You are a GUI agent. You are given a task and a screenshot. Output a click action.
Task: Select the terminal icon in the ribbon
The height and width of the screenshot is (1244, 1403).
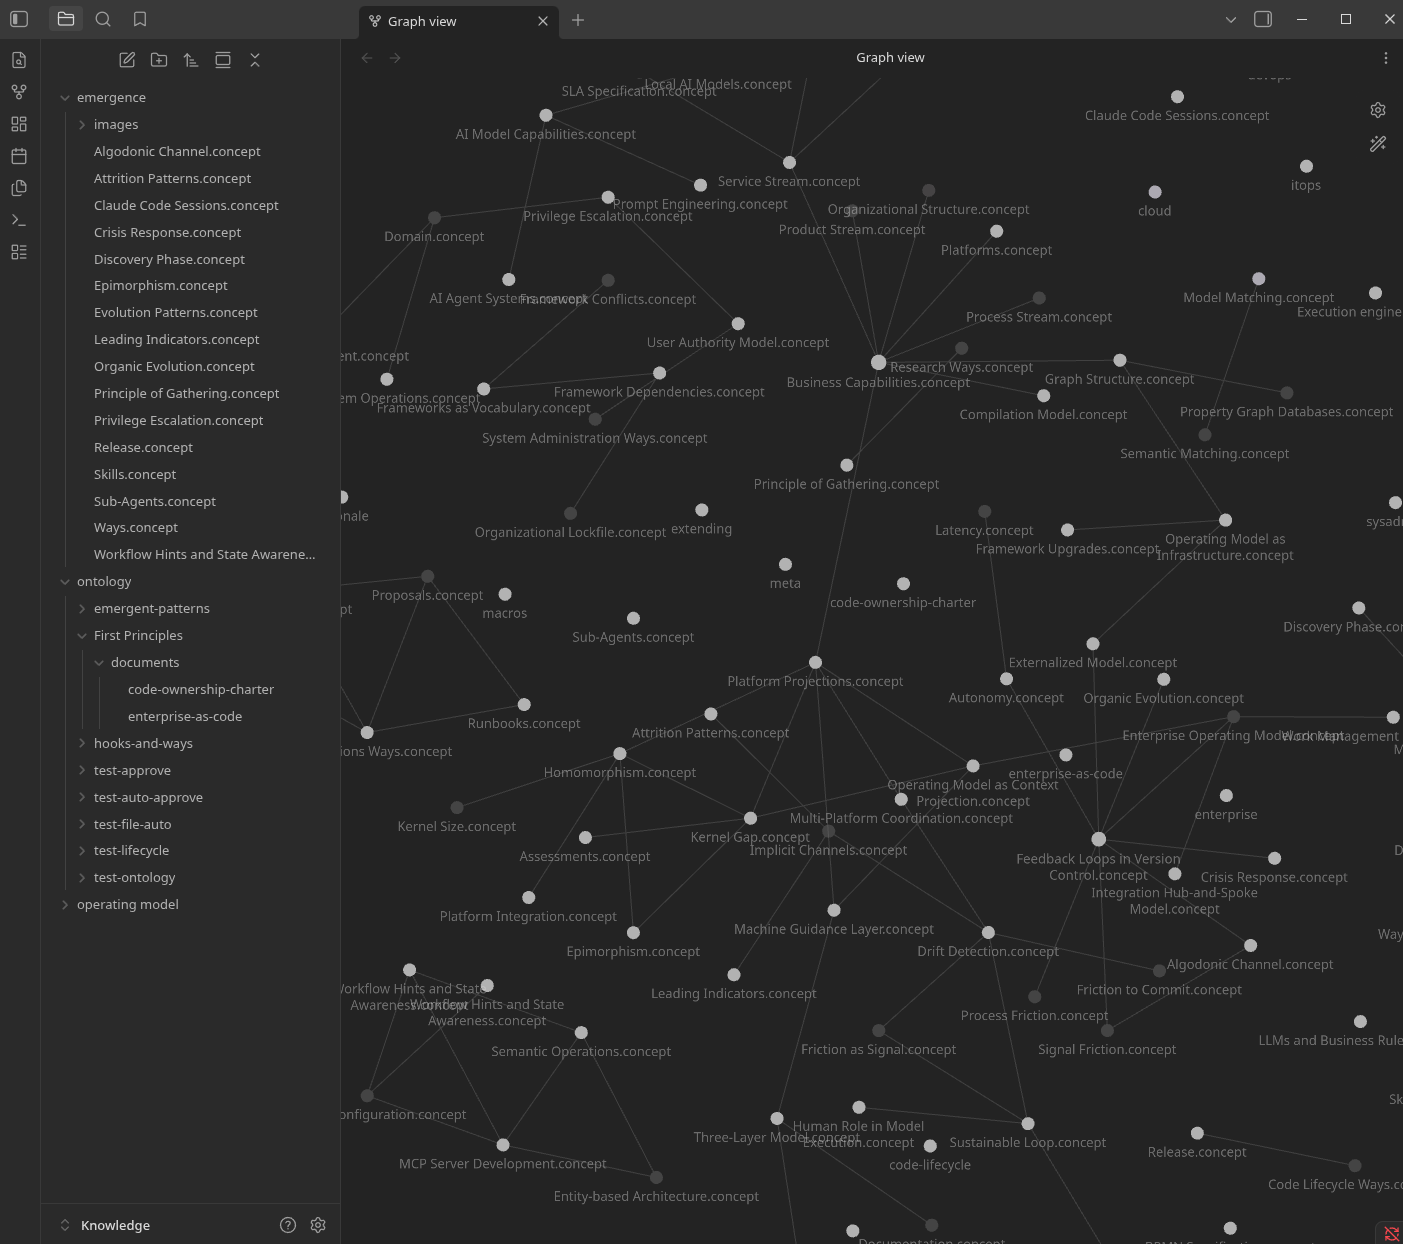click(x=18, y=220)
